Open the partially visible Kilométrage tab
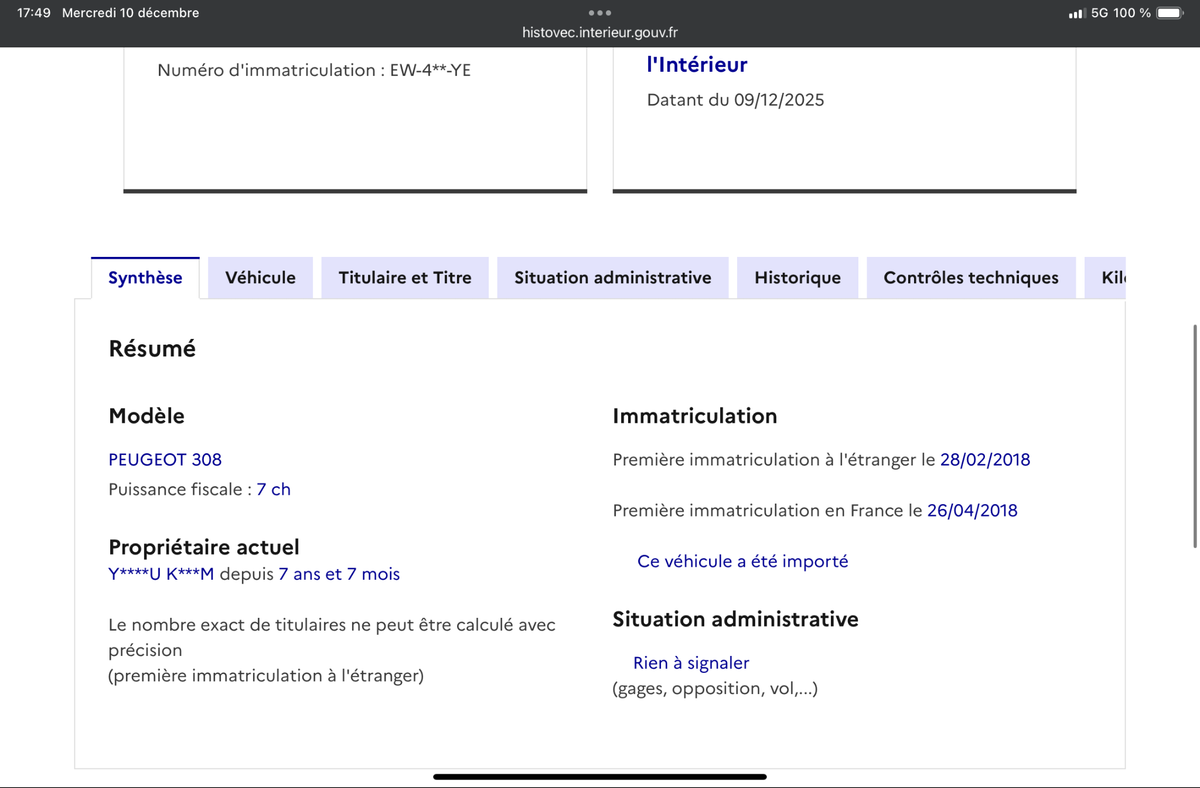The image size is (1200, 788). [x=1106, y=278]
